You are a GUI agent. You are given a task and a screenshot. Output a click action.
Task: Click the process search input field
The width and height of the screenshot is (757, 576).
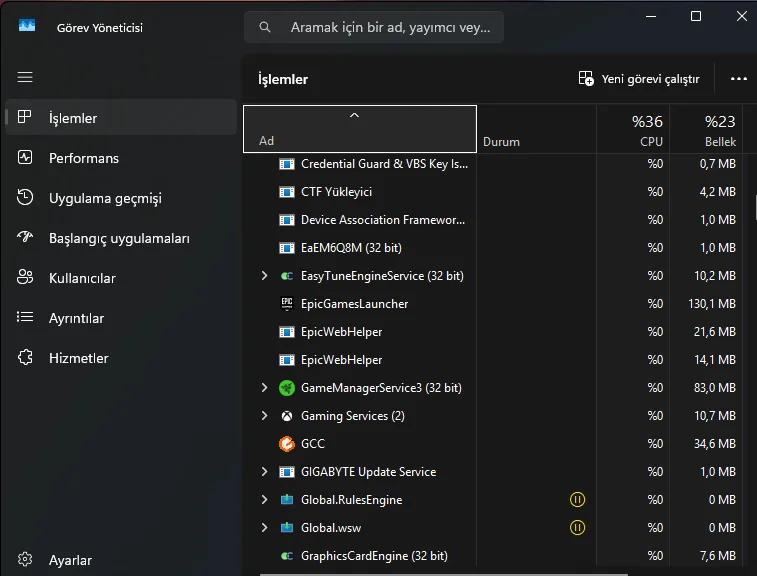[385, 28]
